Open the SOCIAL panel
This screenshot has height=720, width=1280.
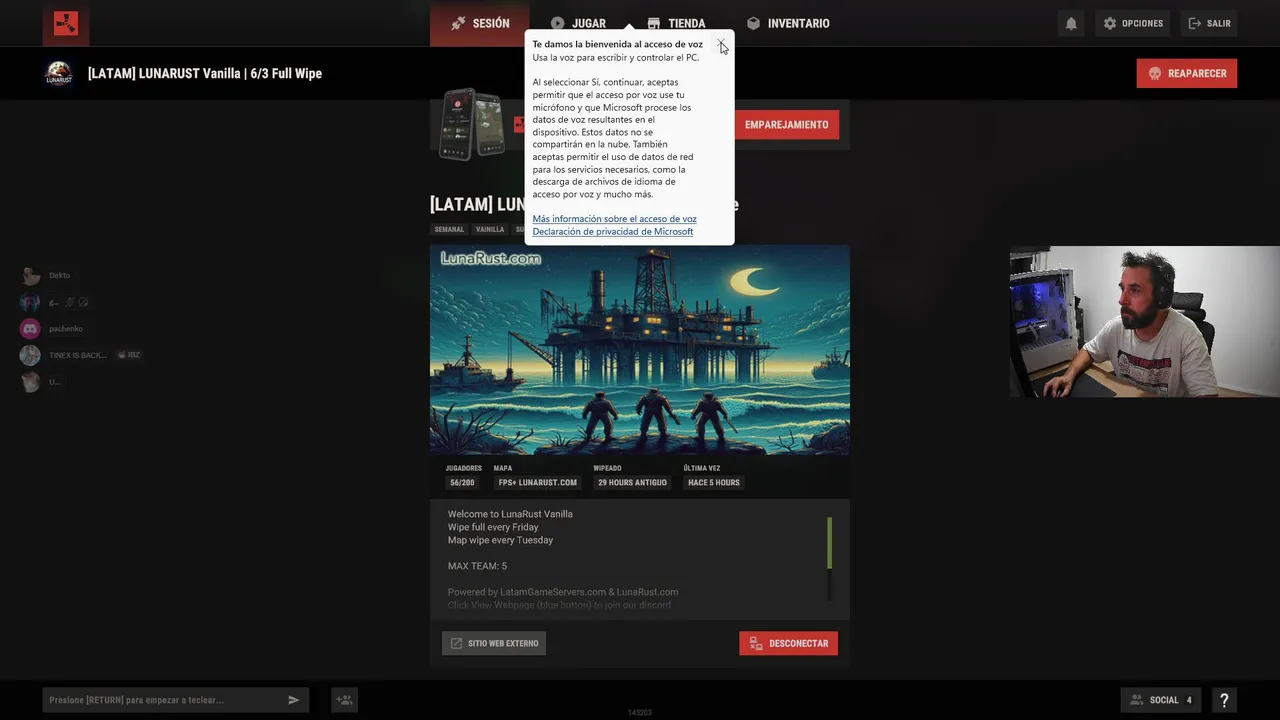pos(1161,700)
